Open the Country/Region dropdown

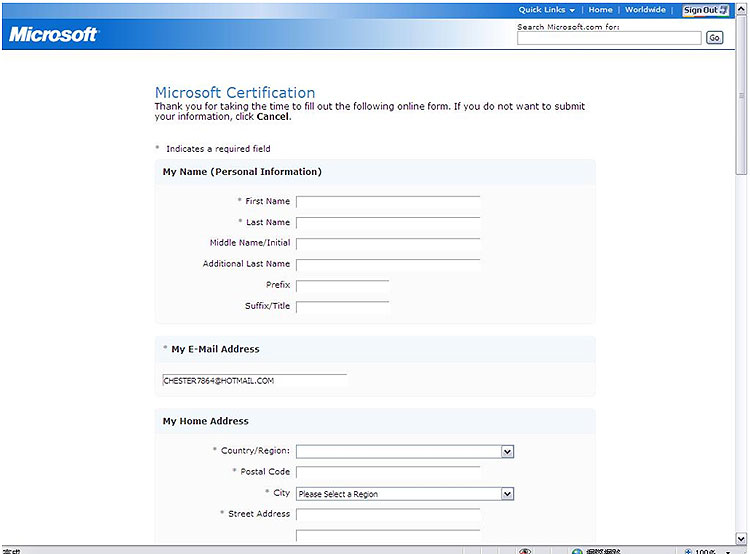point(405,451)
